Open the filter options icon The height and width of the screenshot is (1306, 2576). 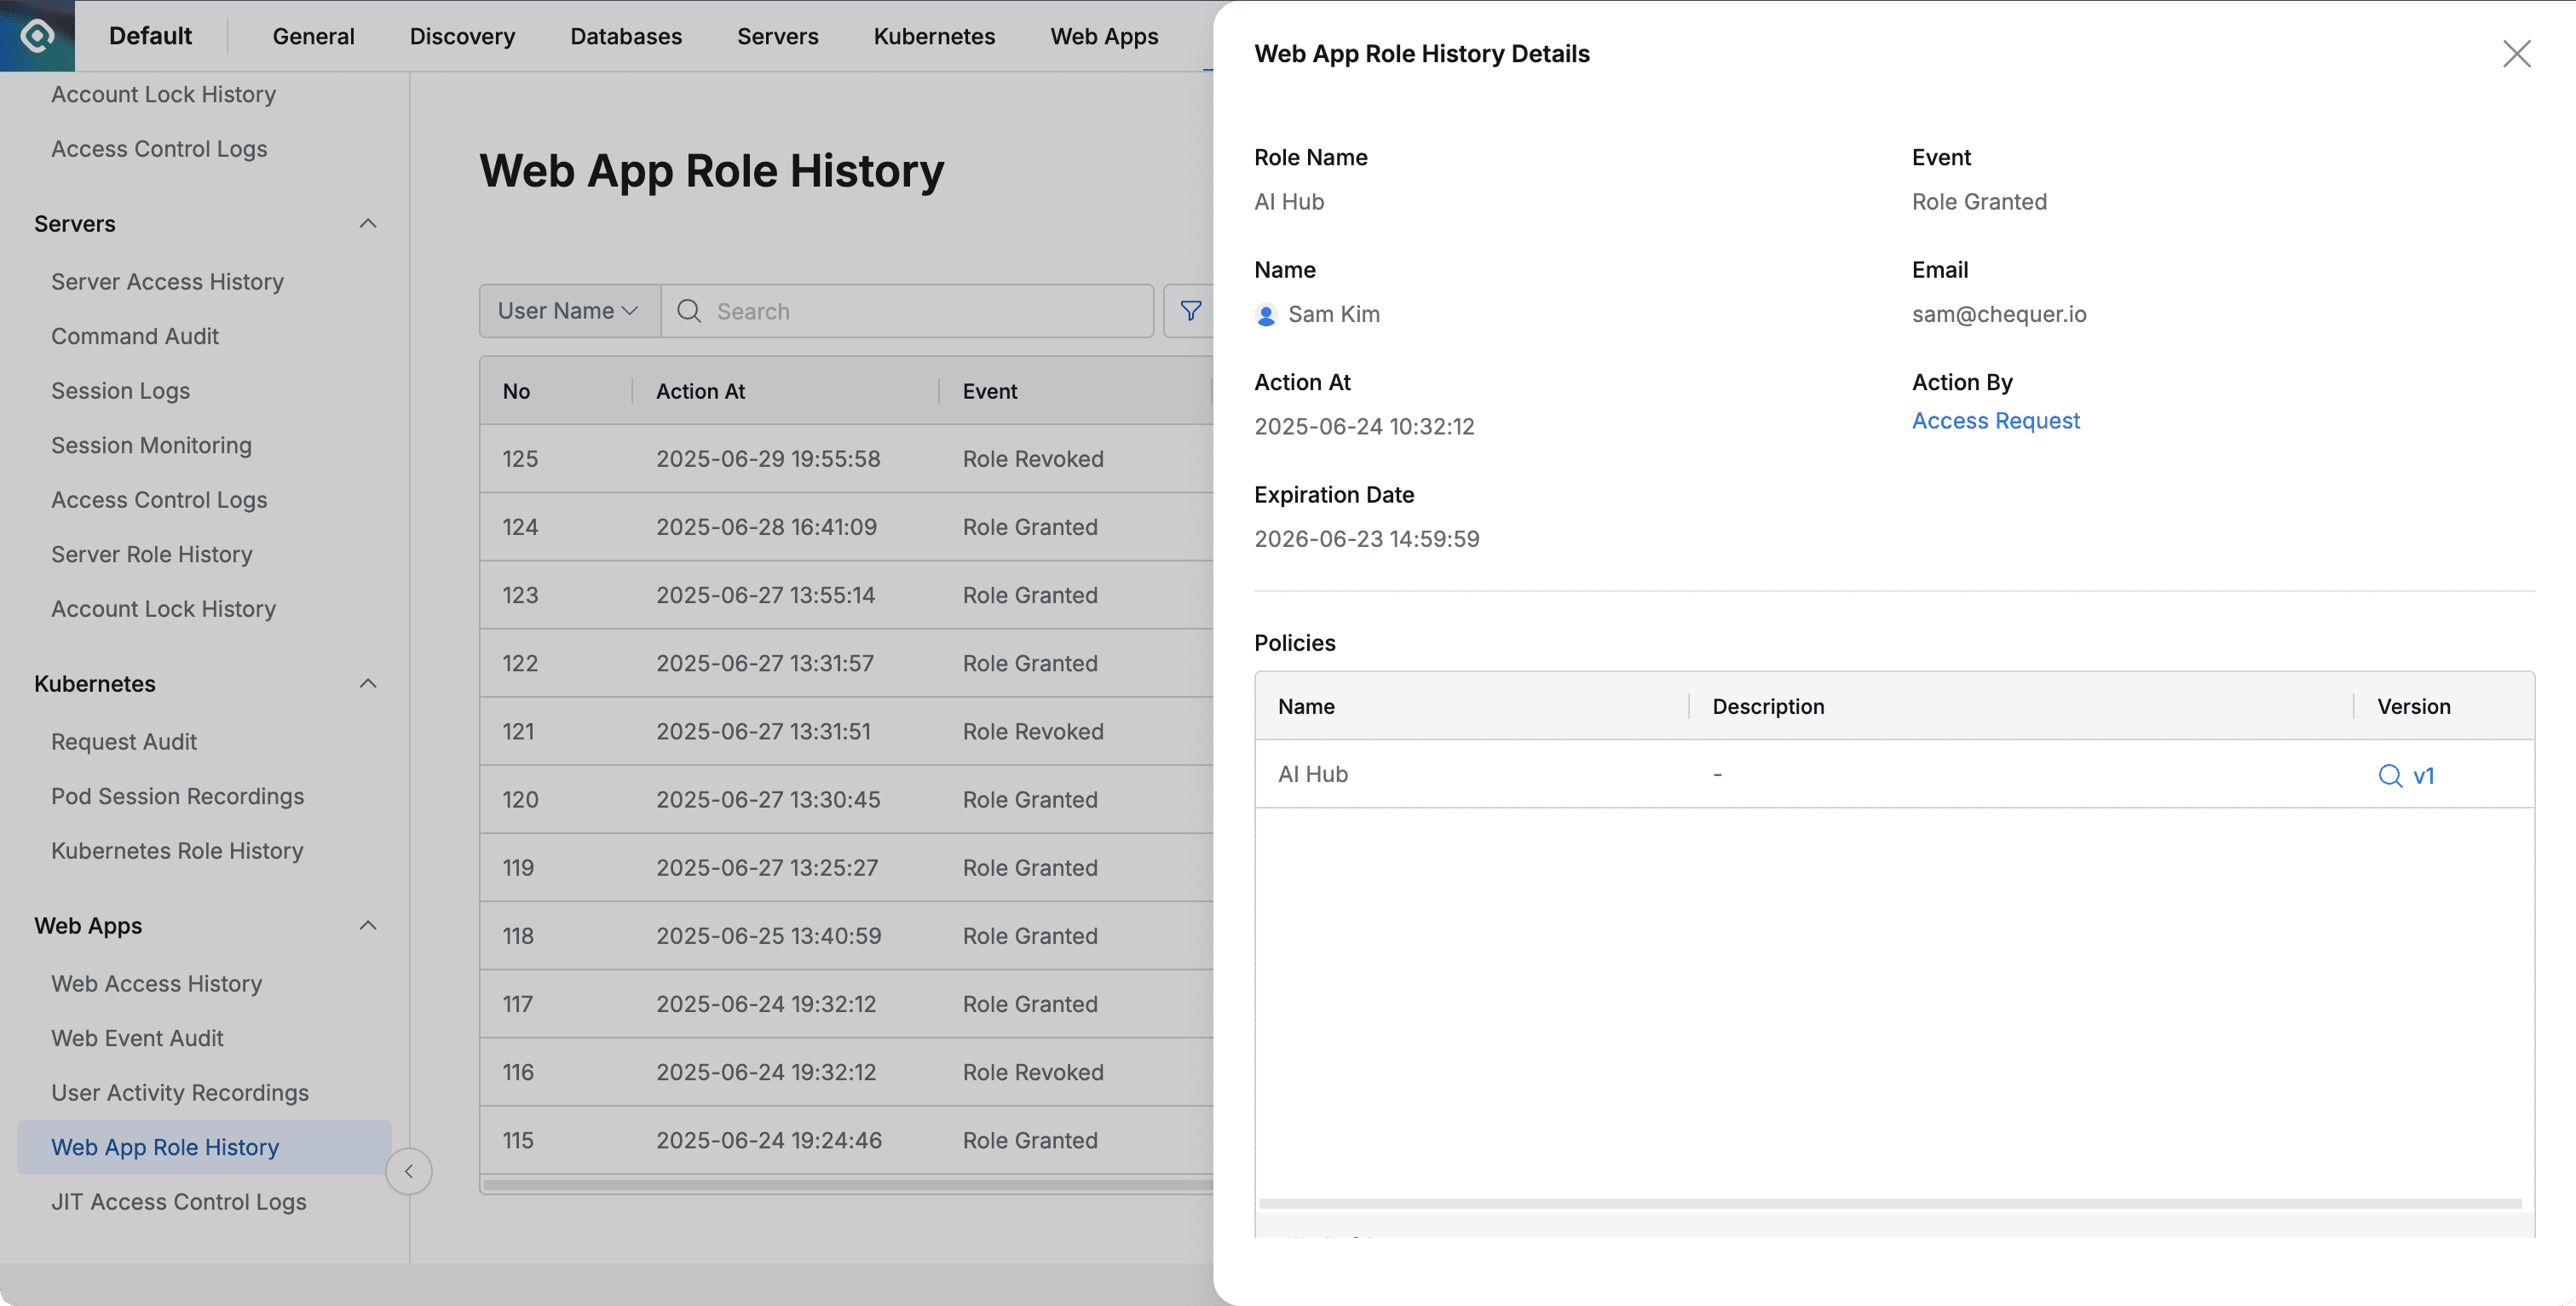[x=1192, y=311]
